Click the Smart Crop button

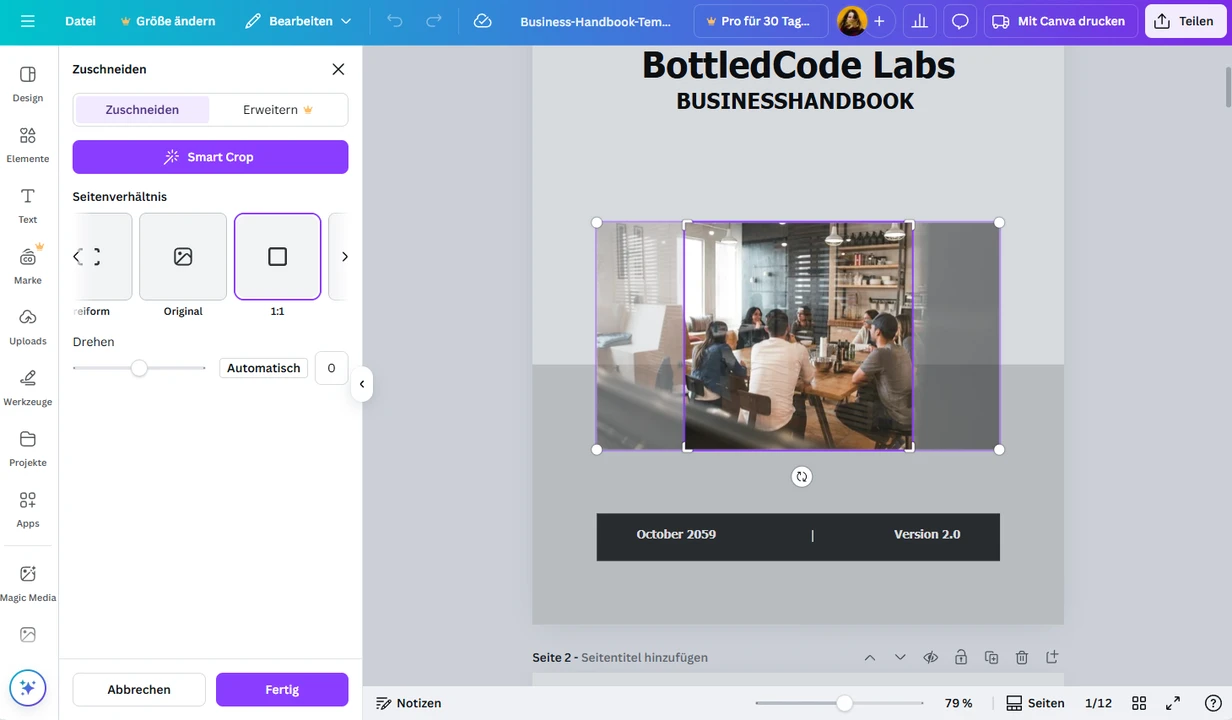(210, 157)
